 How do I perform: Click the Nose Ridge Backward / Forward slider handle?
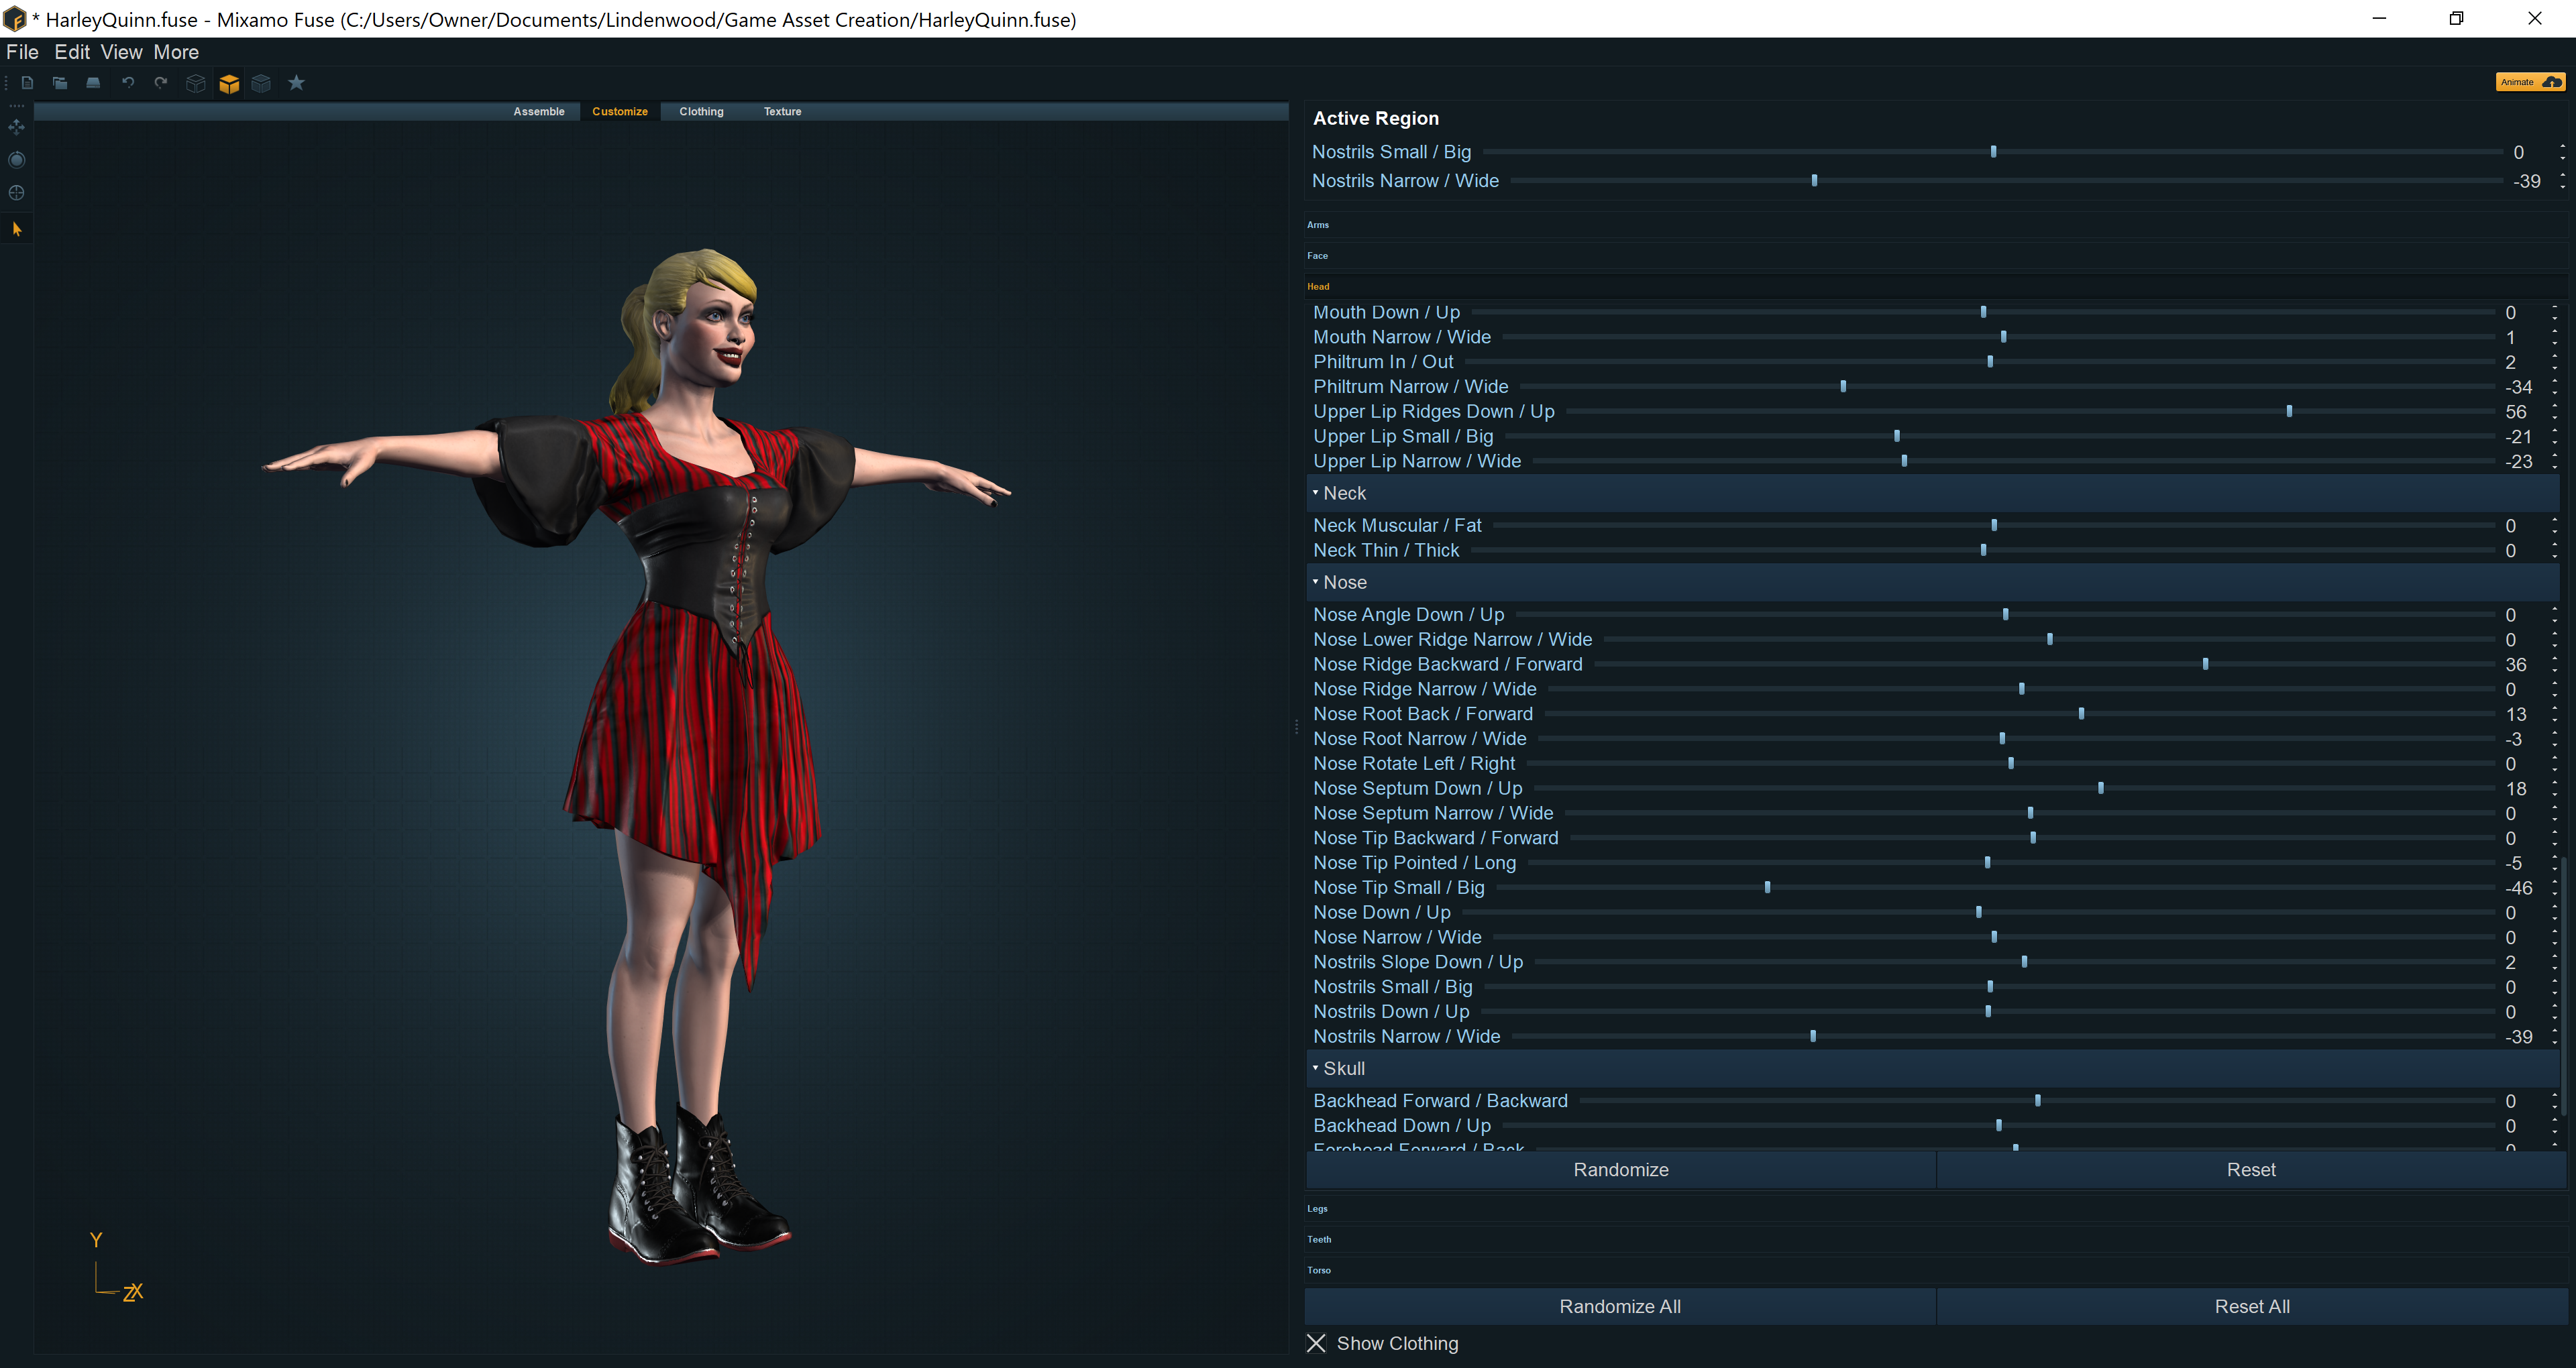click(2206, 665)
